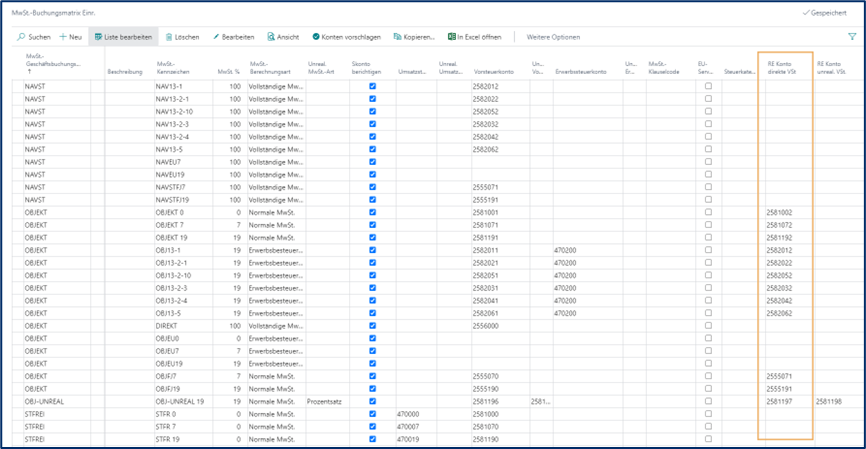Open the filter pane funnel icon
This screenshot has width=866, height=449.
852,37
